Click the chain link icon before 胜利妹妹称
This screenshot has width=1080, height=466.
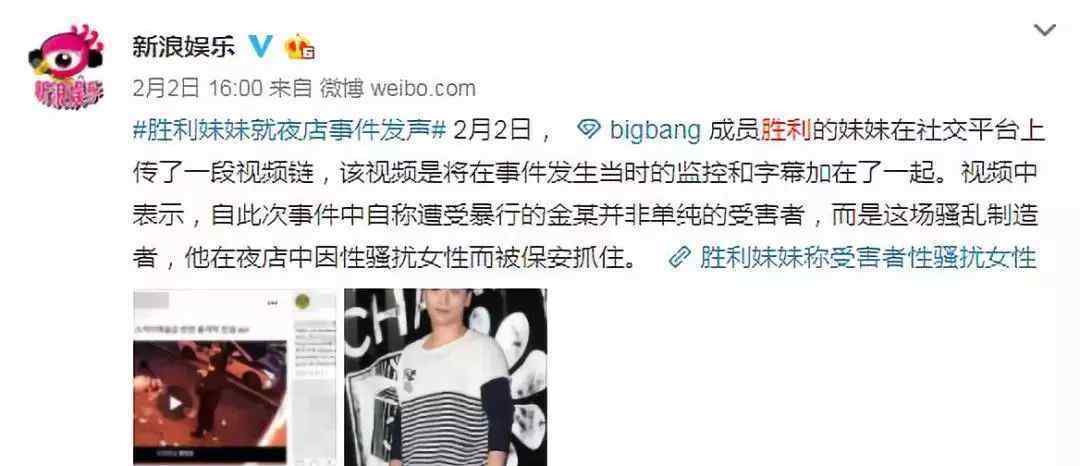[x=681, y=258]
